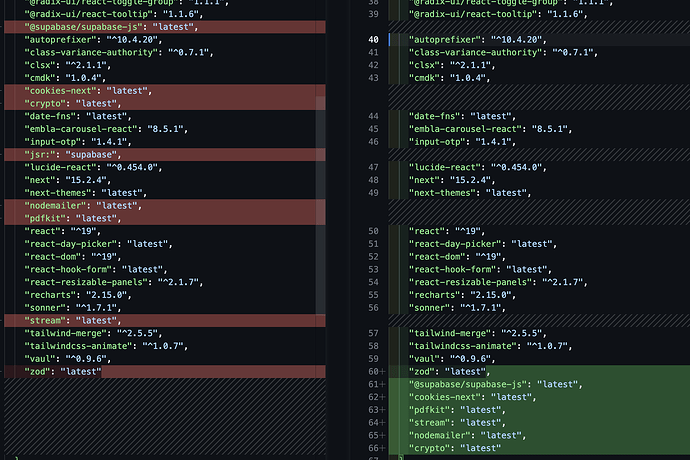Select "vaul" line in the right pane
690x460 pixels.
click(x=539, y=359)
